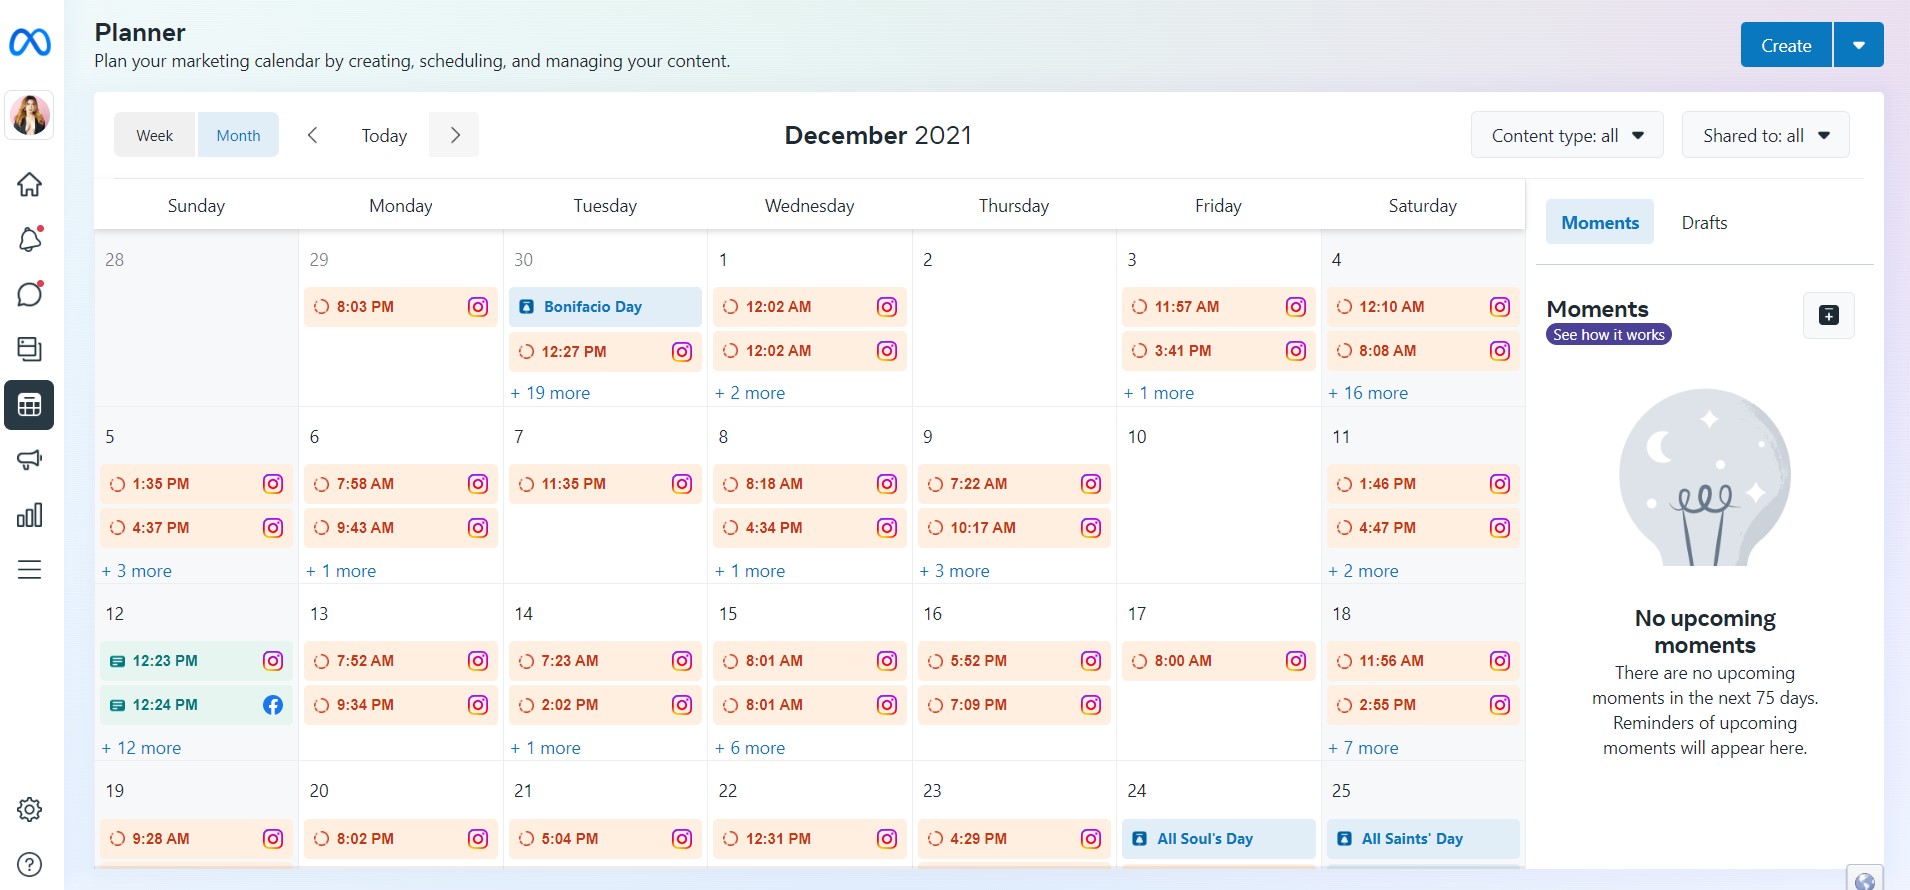1910x890 pixels.
Task: Click Instagram icon on 11:57 AM post
Action: [x=1295, y=307]
